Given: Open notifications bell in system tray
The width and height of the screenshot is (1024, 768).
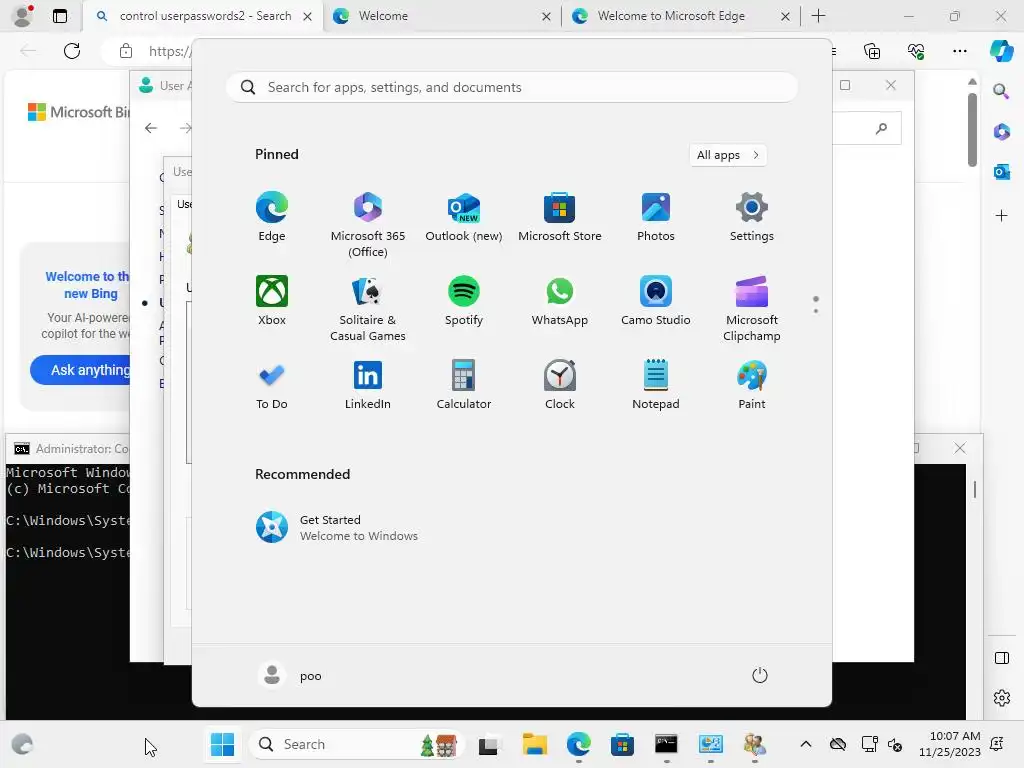Looking at the screenshot, I should tap(997, 744).
